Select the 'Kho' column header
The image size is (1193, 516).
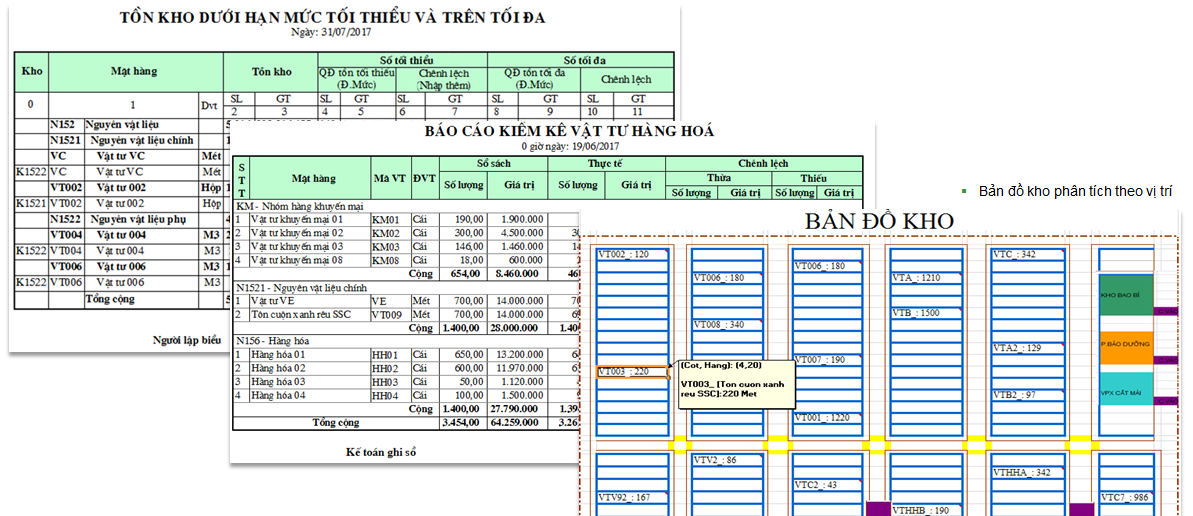click(31, 72)
